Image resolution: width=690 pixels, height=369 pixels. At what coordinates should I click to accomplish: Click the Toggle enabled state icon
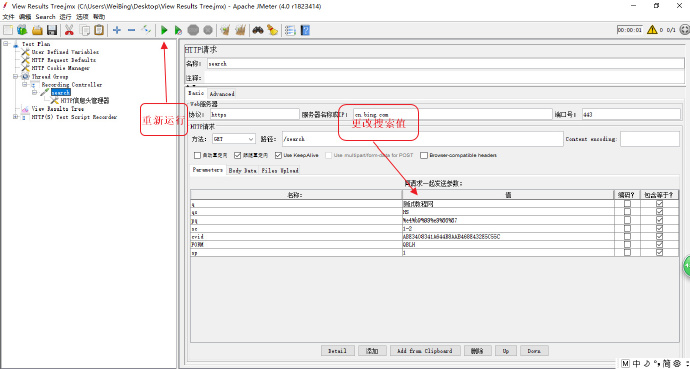tap(146, 30)
